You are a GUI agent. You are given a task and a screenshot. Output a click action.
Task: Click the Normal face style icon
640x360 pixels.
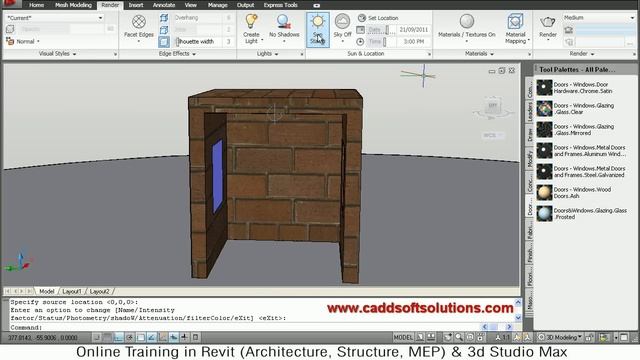coord(10,41)
